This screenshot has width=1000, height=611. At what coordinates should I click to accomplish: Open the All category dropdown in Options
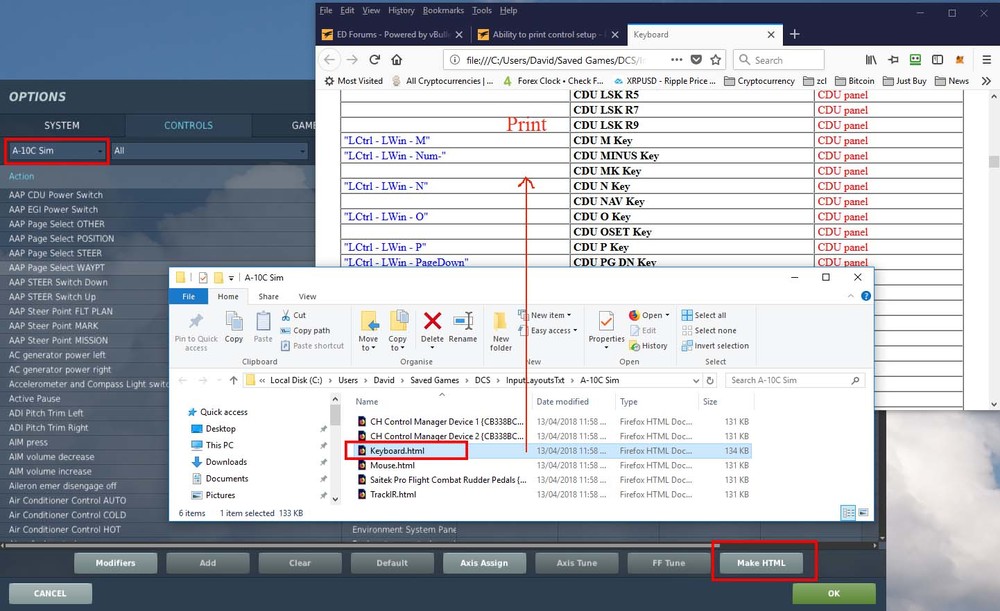tap(210, 151)
